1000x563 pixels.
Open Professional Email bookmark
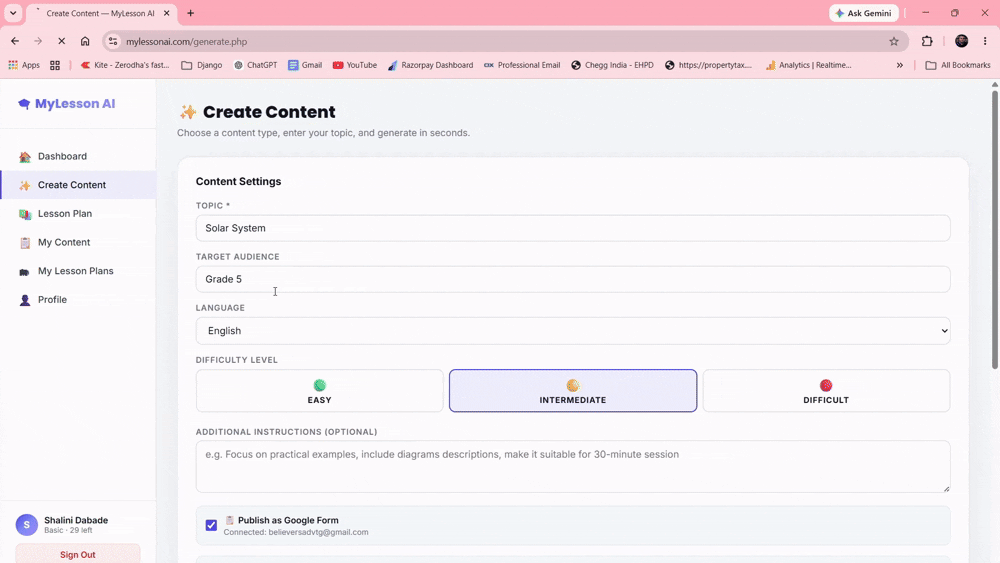pyautogui.click(x=522, y=65)
